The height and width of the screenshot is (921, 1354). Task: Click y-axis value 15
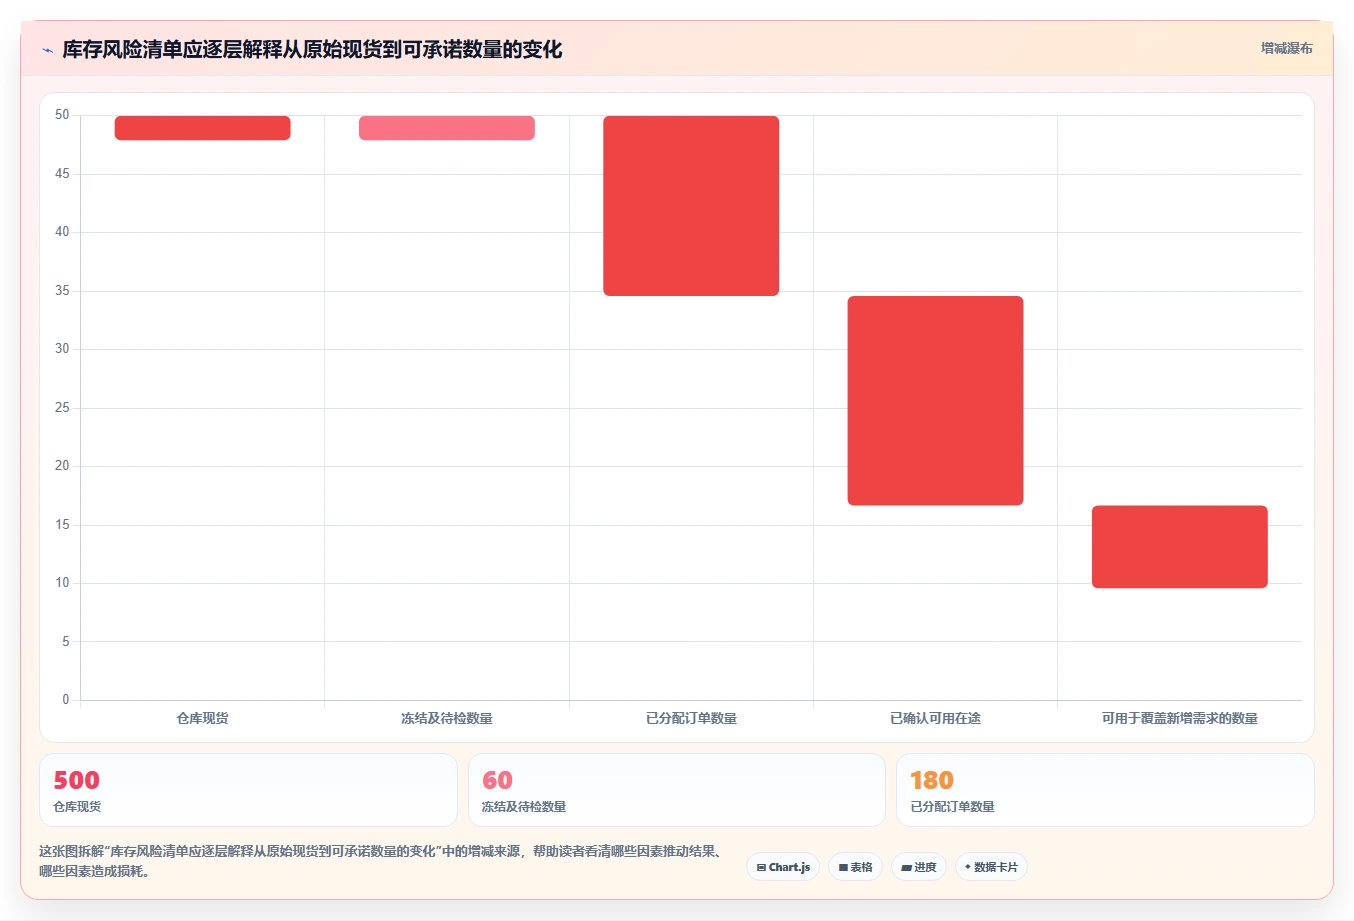point(62,525)
